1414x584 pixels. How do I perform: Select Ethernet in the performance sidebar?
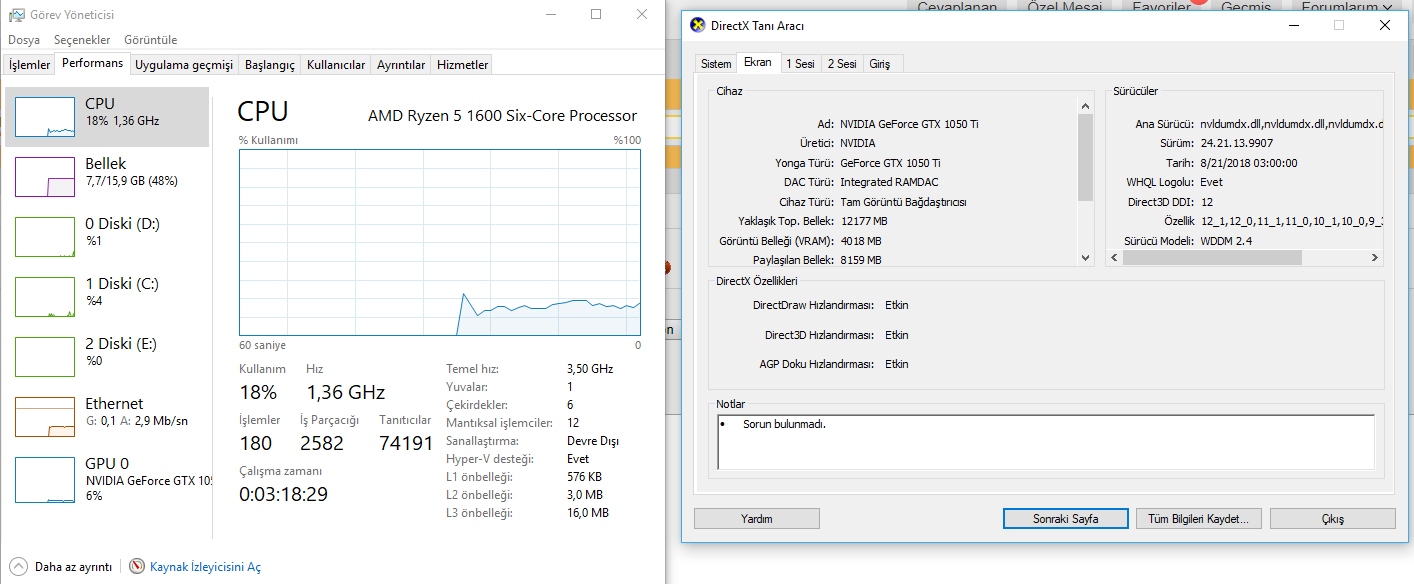point(108,417)
